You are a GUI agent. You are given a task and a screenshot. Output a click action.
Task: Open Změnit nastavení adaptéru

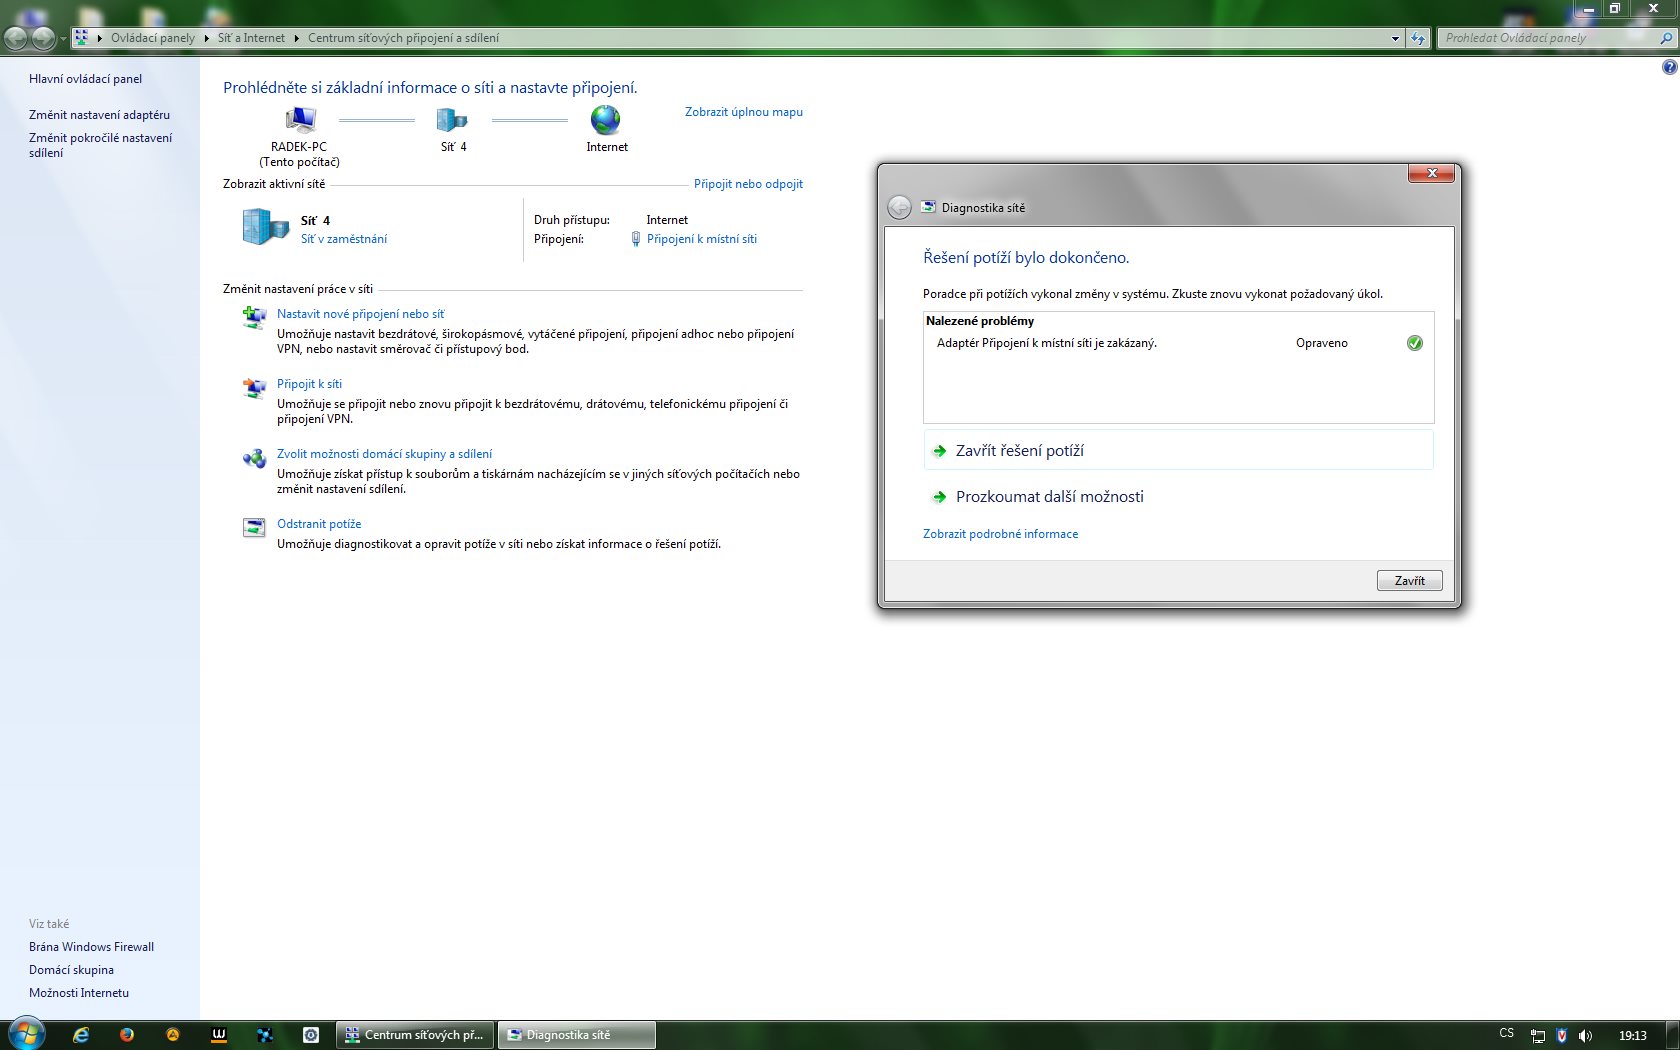tap(99, 115)
